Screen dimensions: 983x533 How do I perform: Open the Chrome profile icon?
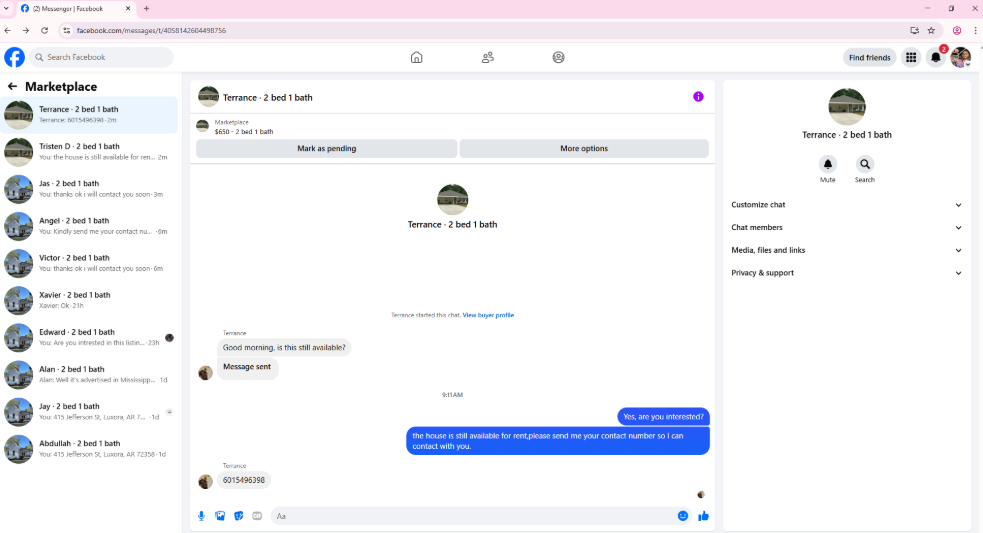pos(957,30)
